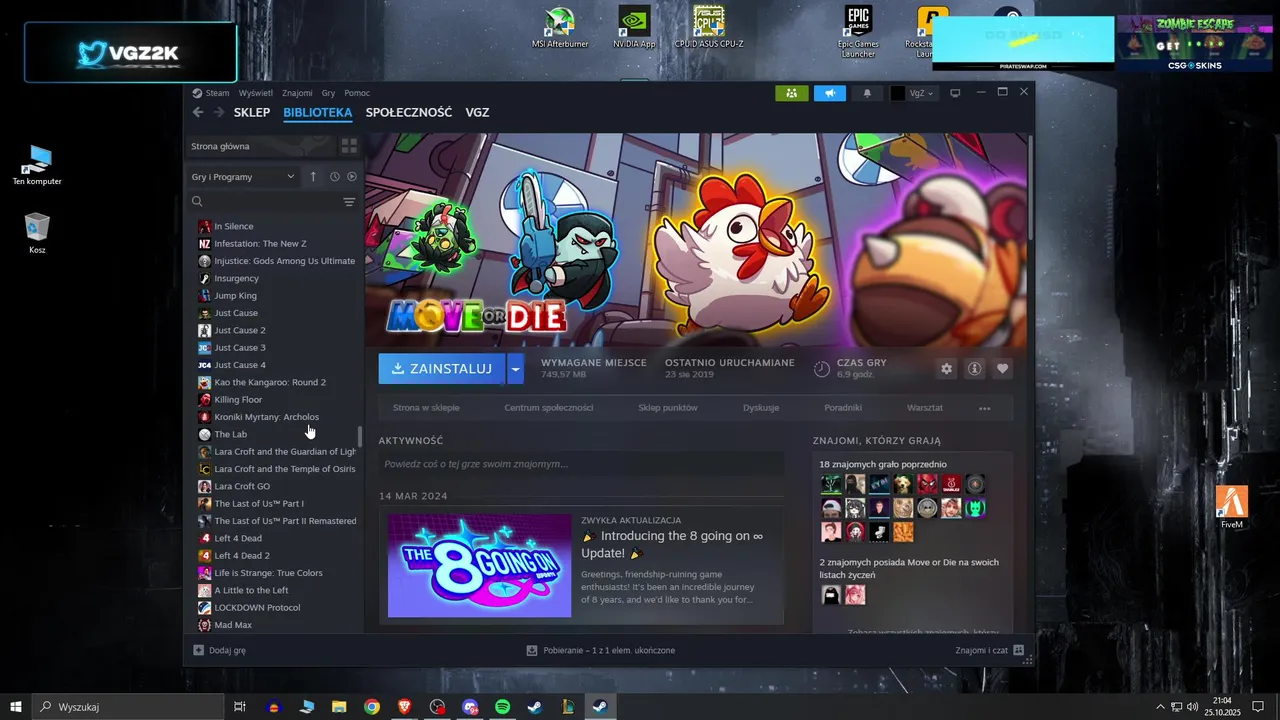Screen dimensions: 1280x720
Task: Select Just Cause 3 in library
Action: coord(240,348)
